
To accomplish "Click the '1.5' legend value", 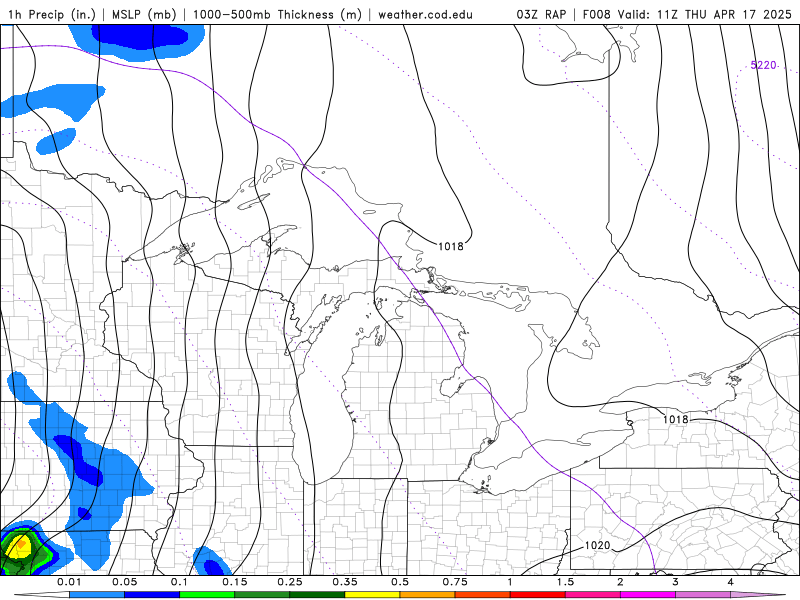I will pyautogui.click(x=565, y=582).
